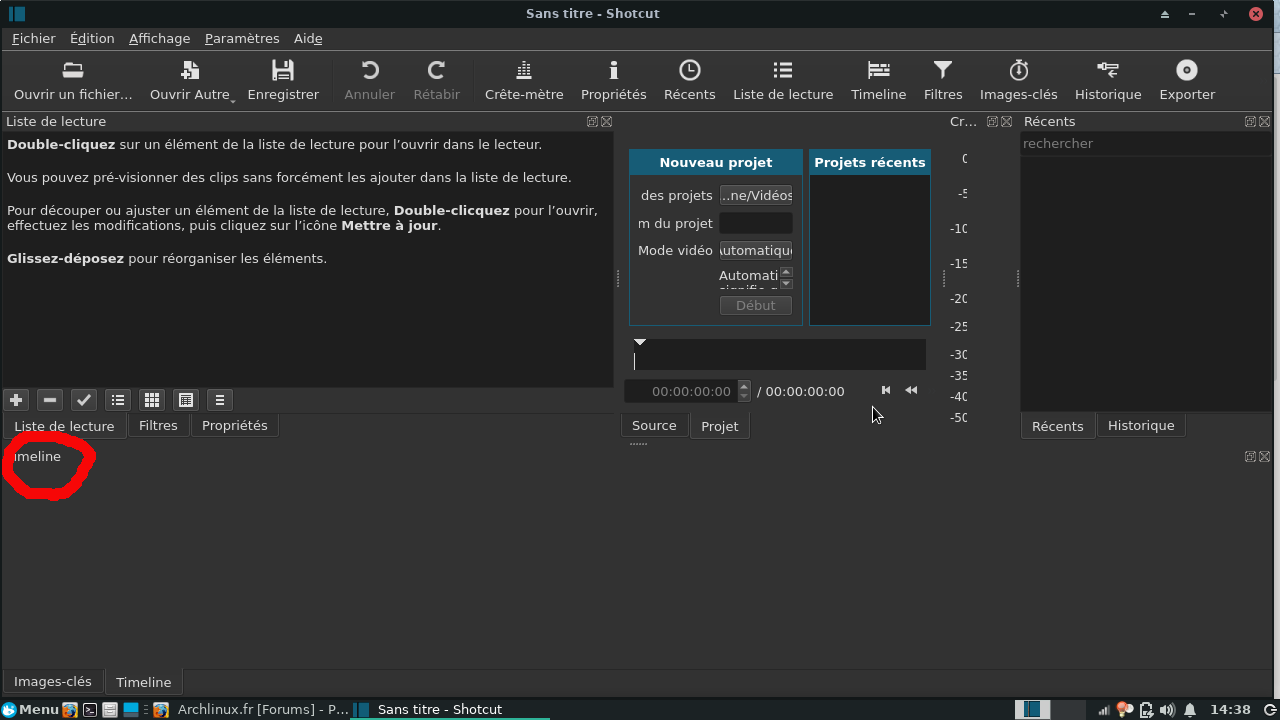The height and width of the screenshot is (720, 1280).
Task: Switch playlist to details list view
Action: pos(118,400)
